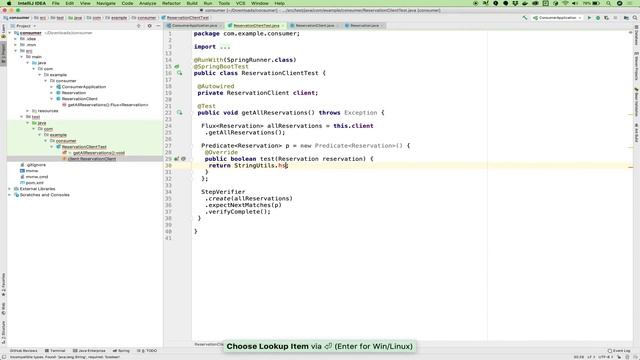Expand the ConsumerApplication class node
Screen dimensions: 640x360
click(x=52, y=87)
